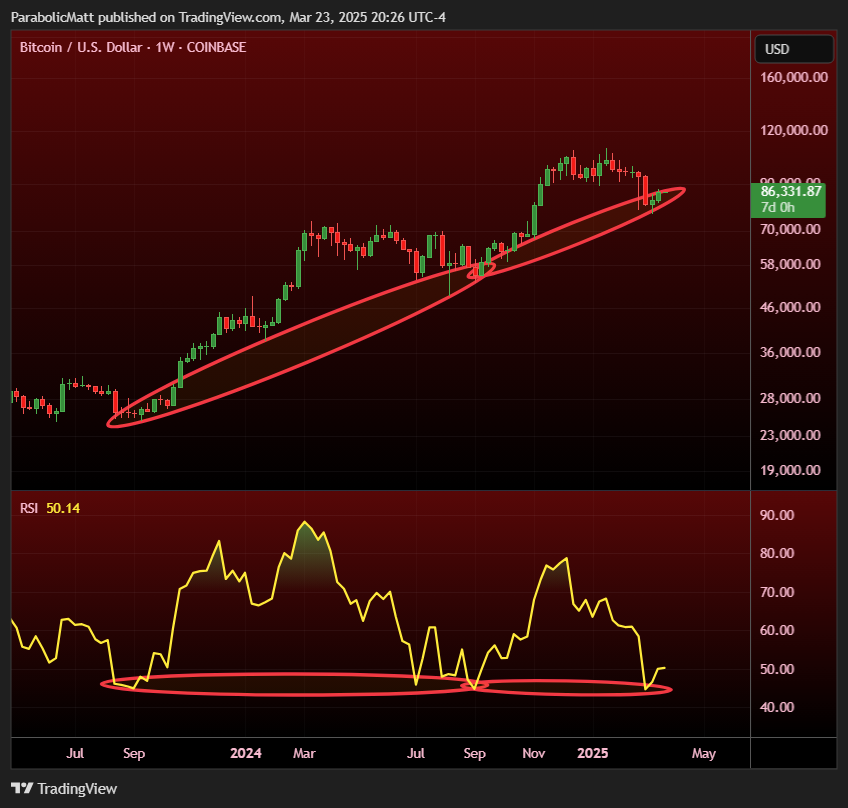
Task: Click the 120,000.00 price axis label
Action: tap(793, 130)
